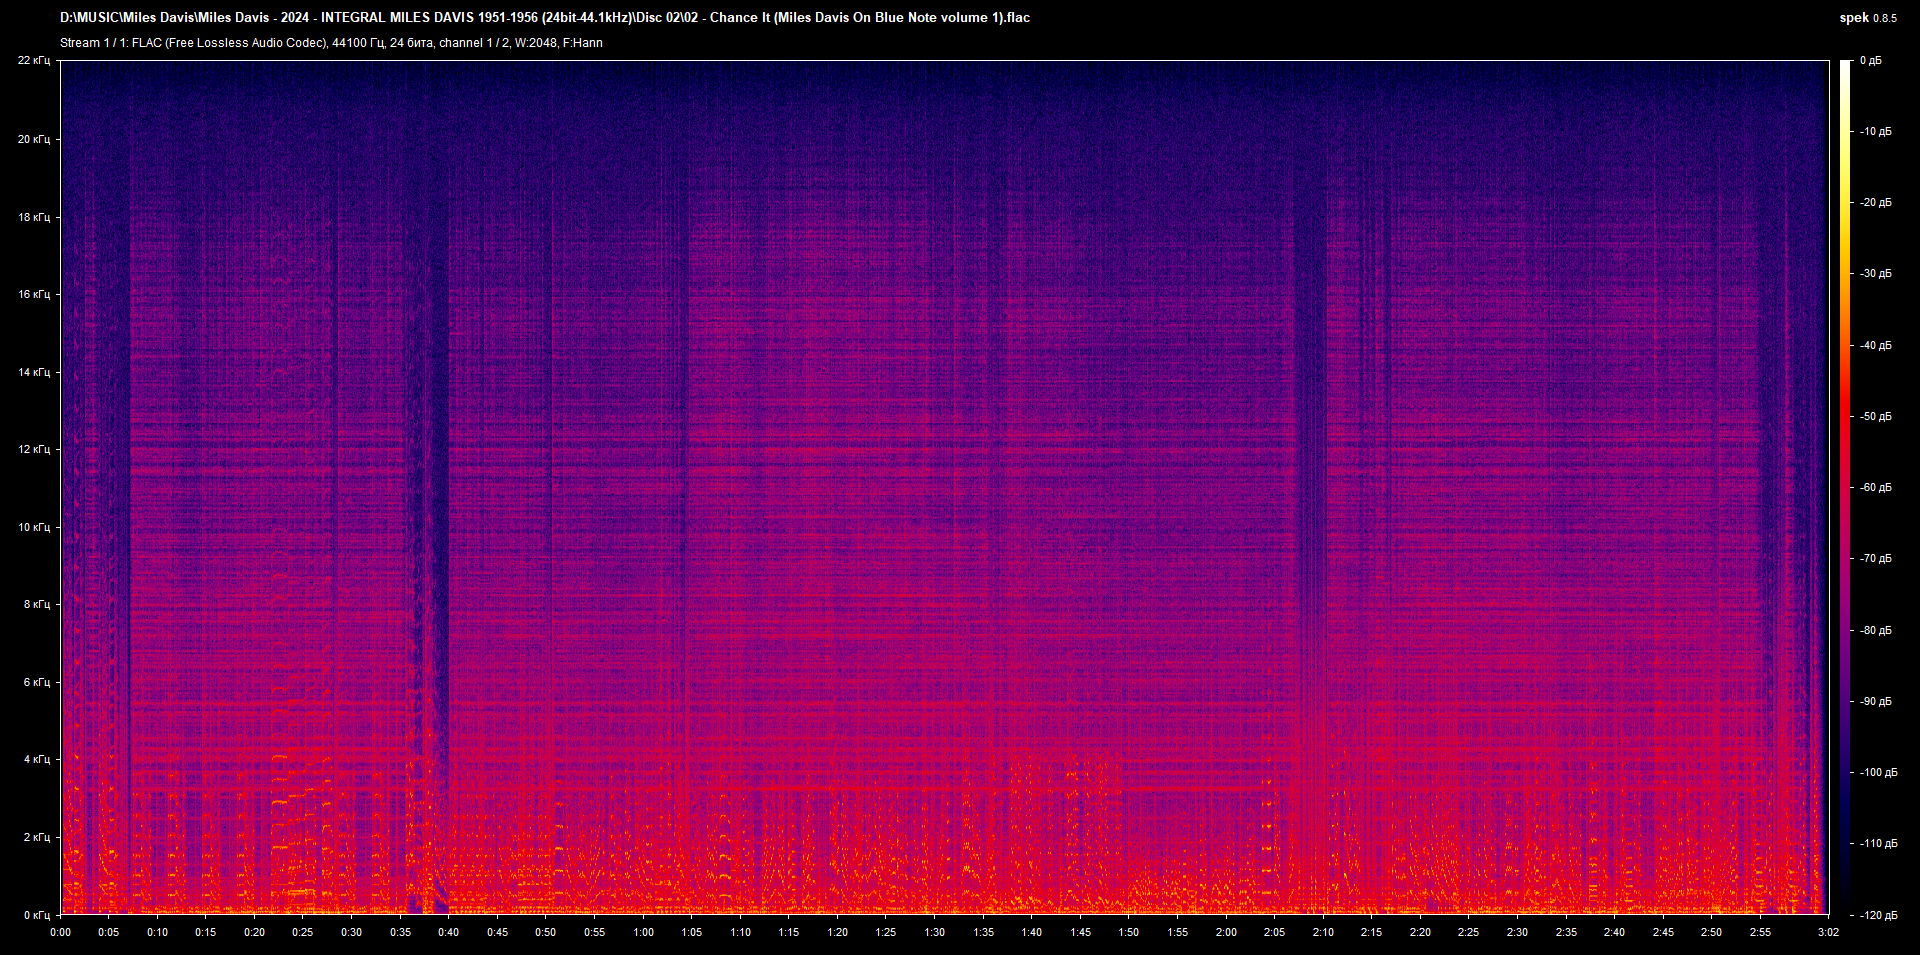Click the 1:15 time axis label

(x=789, y=932)
